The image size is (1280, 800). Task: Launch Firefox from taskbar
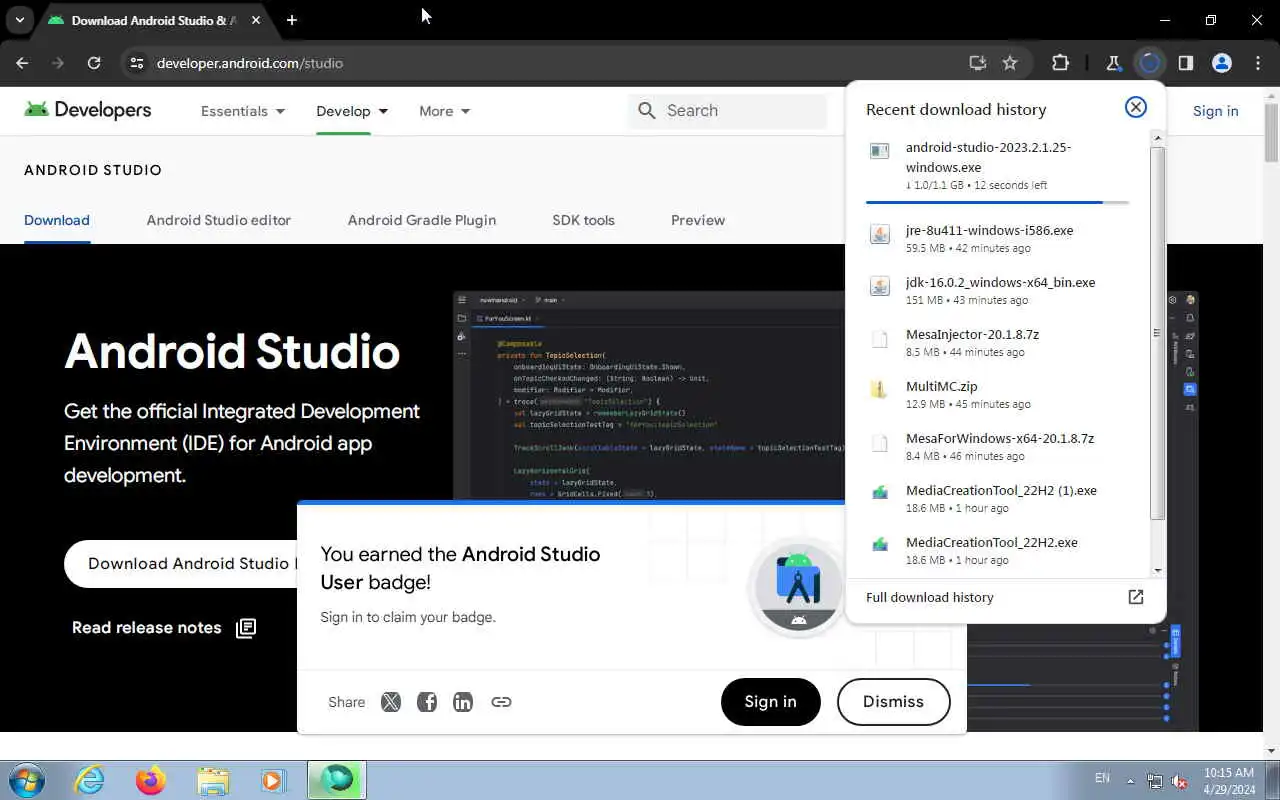point(151,780)
